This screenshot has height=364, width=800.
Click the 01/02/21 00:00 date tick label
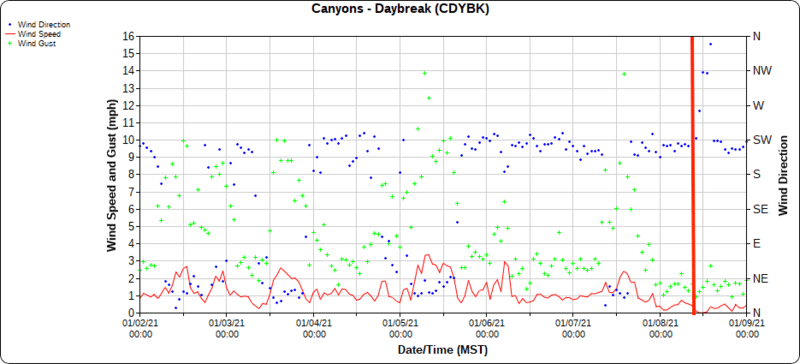pyautogui.click(x=140, y=328)
